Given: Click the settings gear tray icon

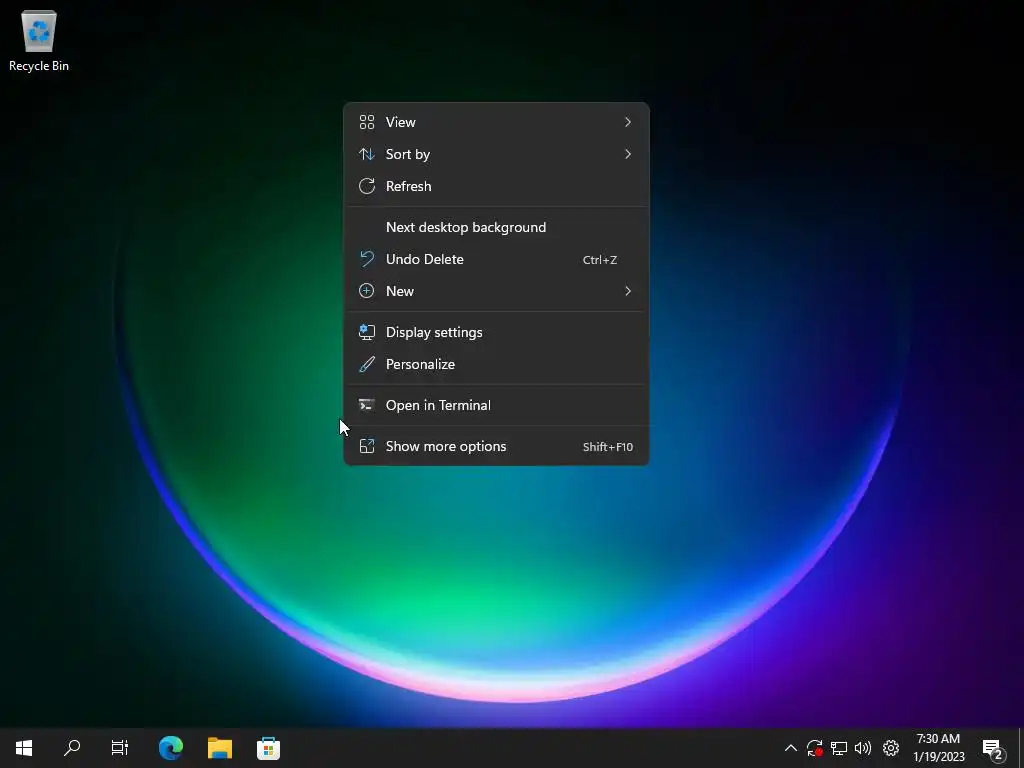Looking at the screenshot, I should (891, 748).
